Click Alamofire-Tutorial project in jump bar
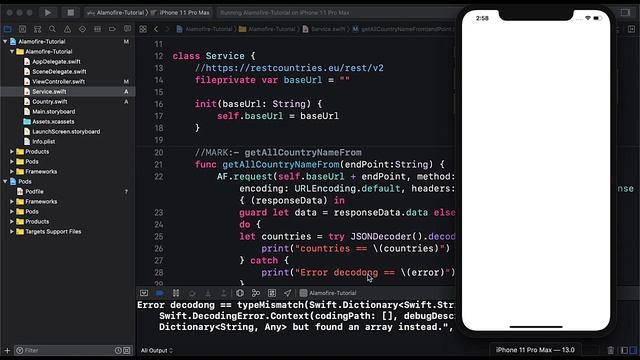The height and width of the screenshot is (360, 640). (204, 29)
